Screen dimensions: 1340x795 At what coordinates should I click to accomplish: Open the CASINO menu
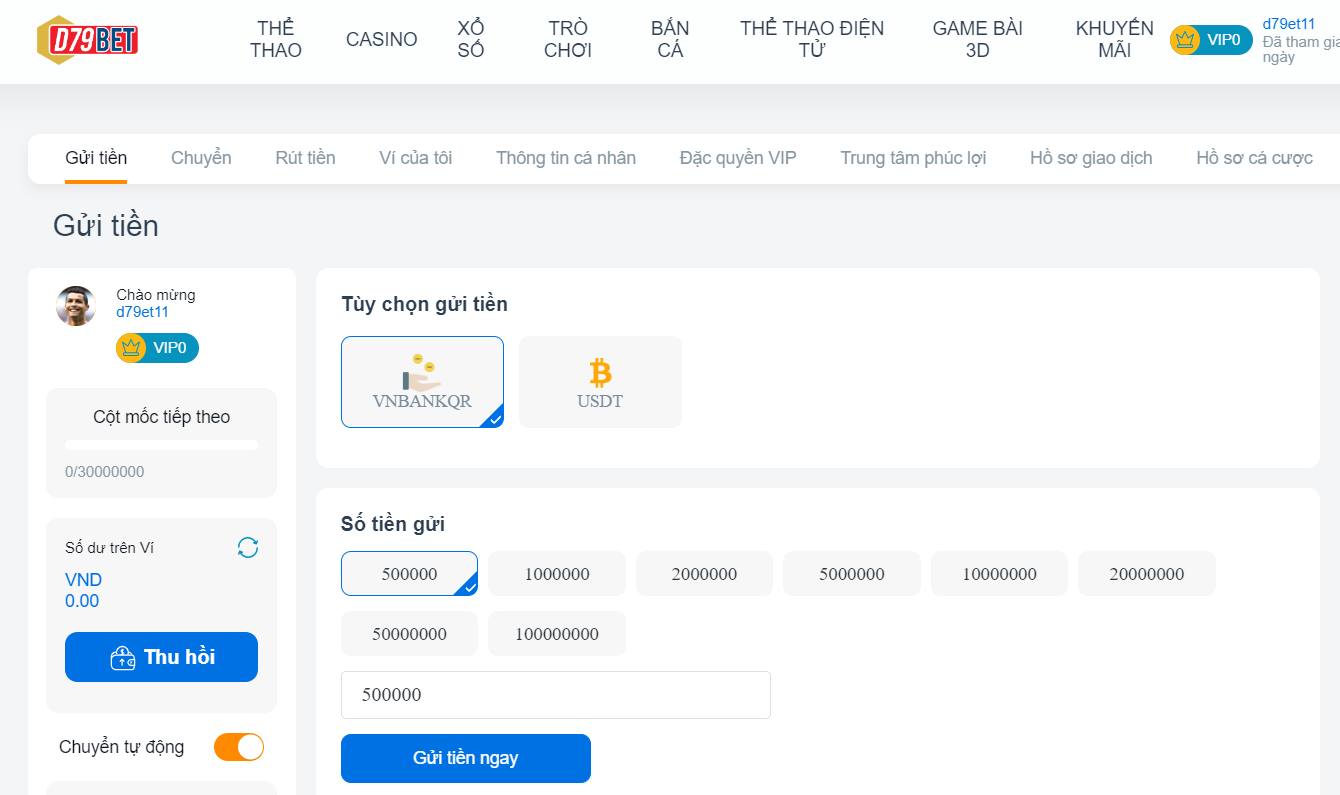point(381,39)
